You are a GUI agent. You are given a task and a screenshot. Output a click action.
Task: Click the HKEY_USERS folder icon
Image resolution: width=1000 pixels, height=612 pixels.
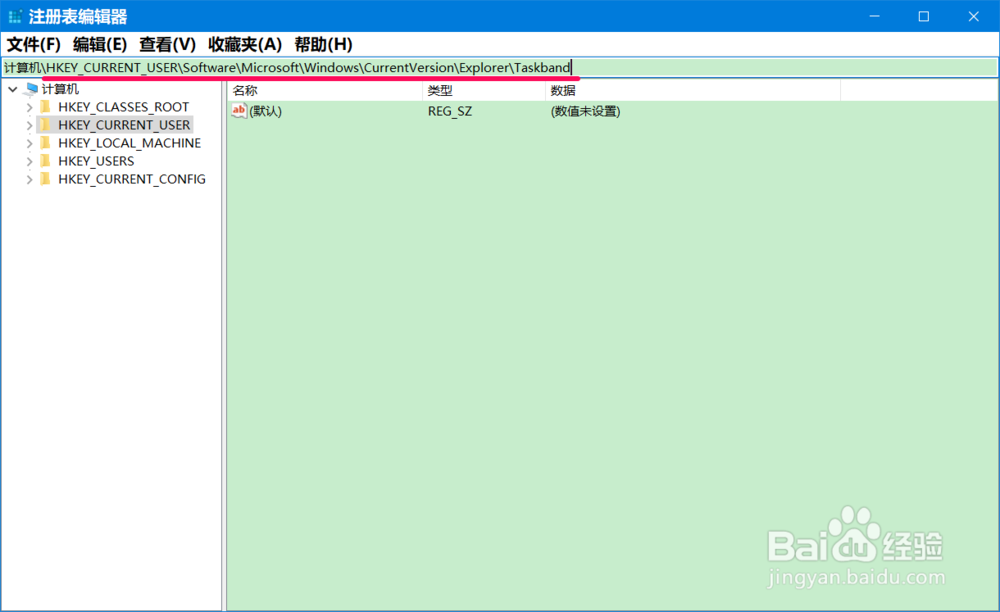pyautogui.click(x=44, y=160)
